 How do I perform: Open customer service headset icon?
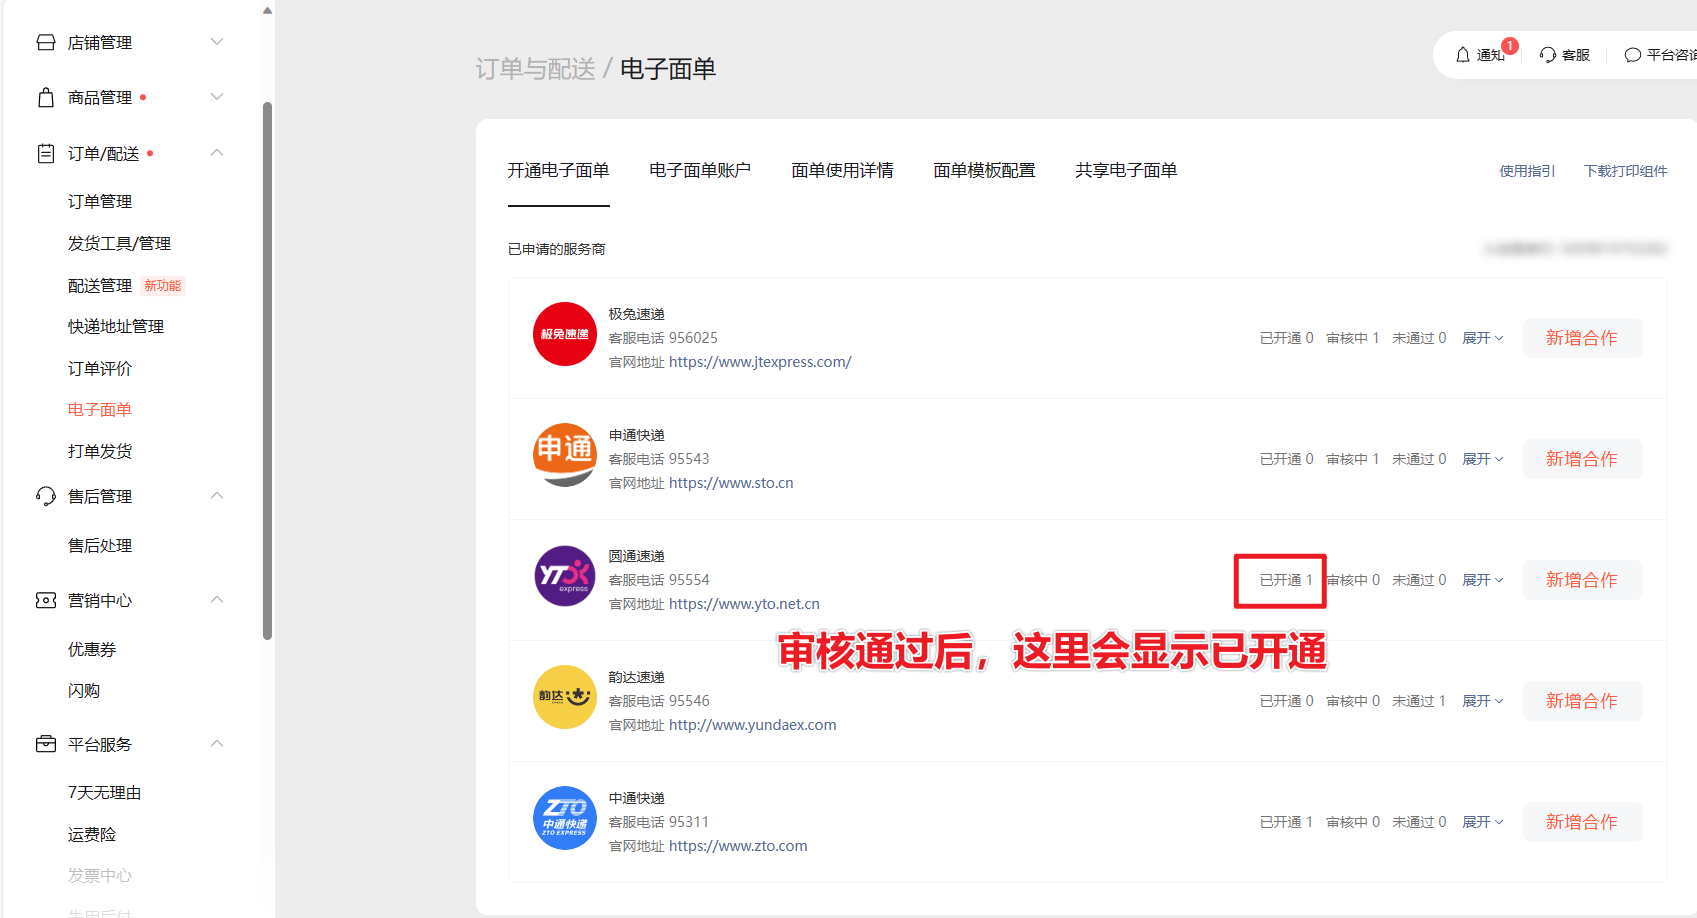(x=1548, y=55)
